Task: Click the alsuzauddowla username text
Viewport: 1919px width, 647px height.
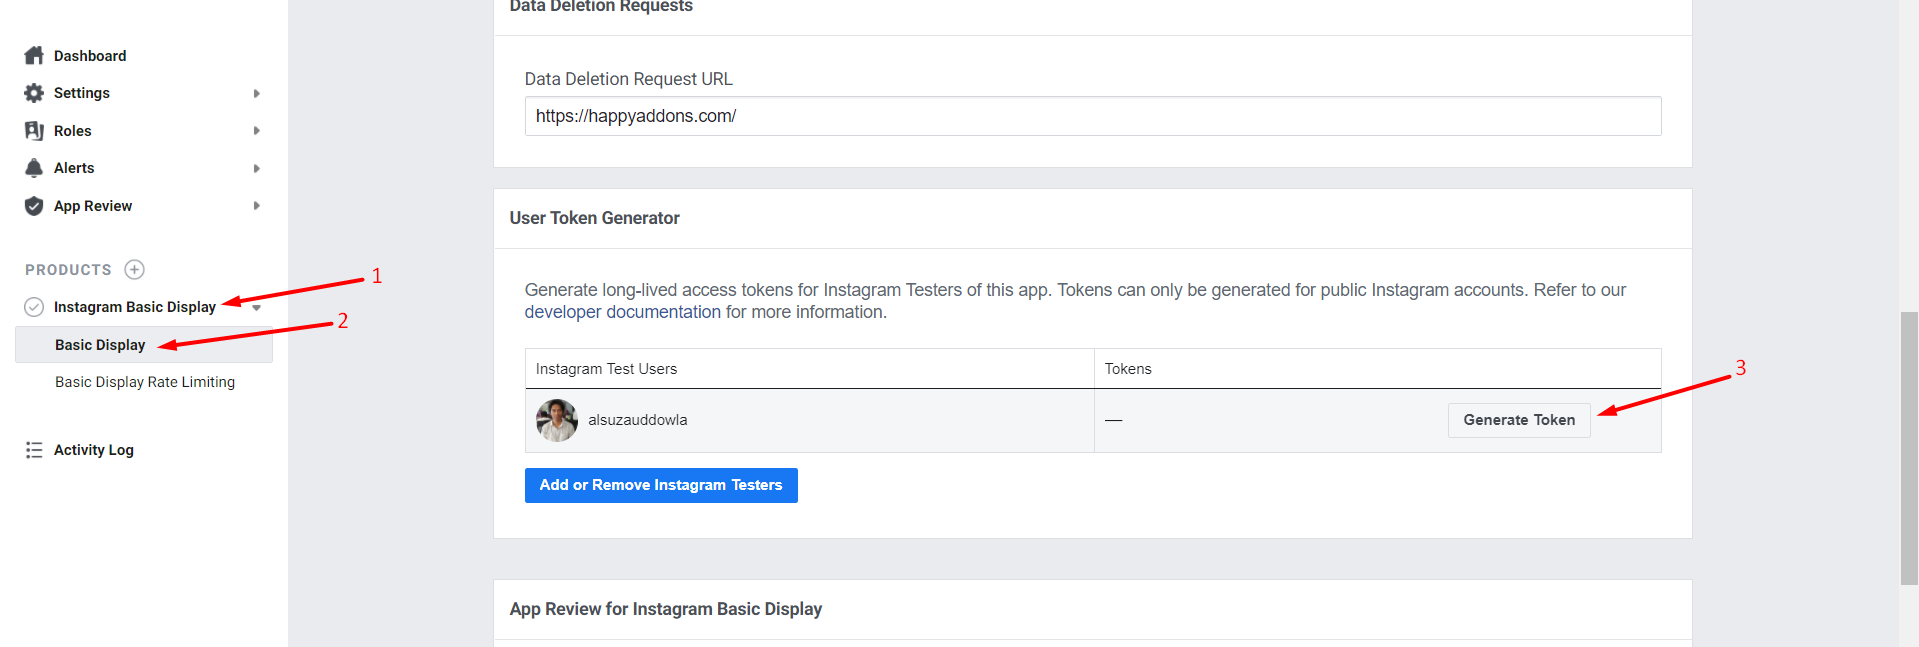Action: (638, 420)
